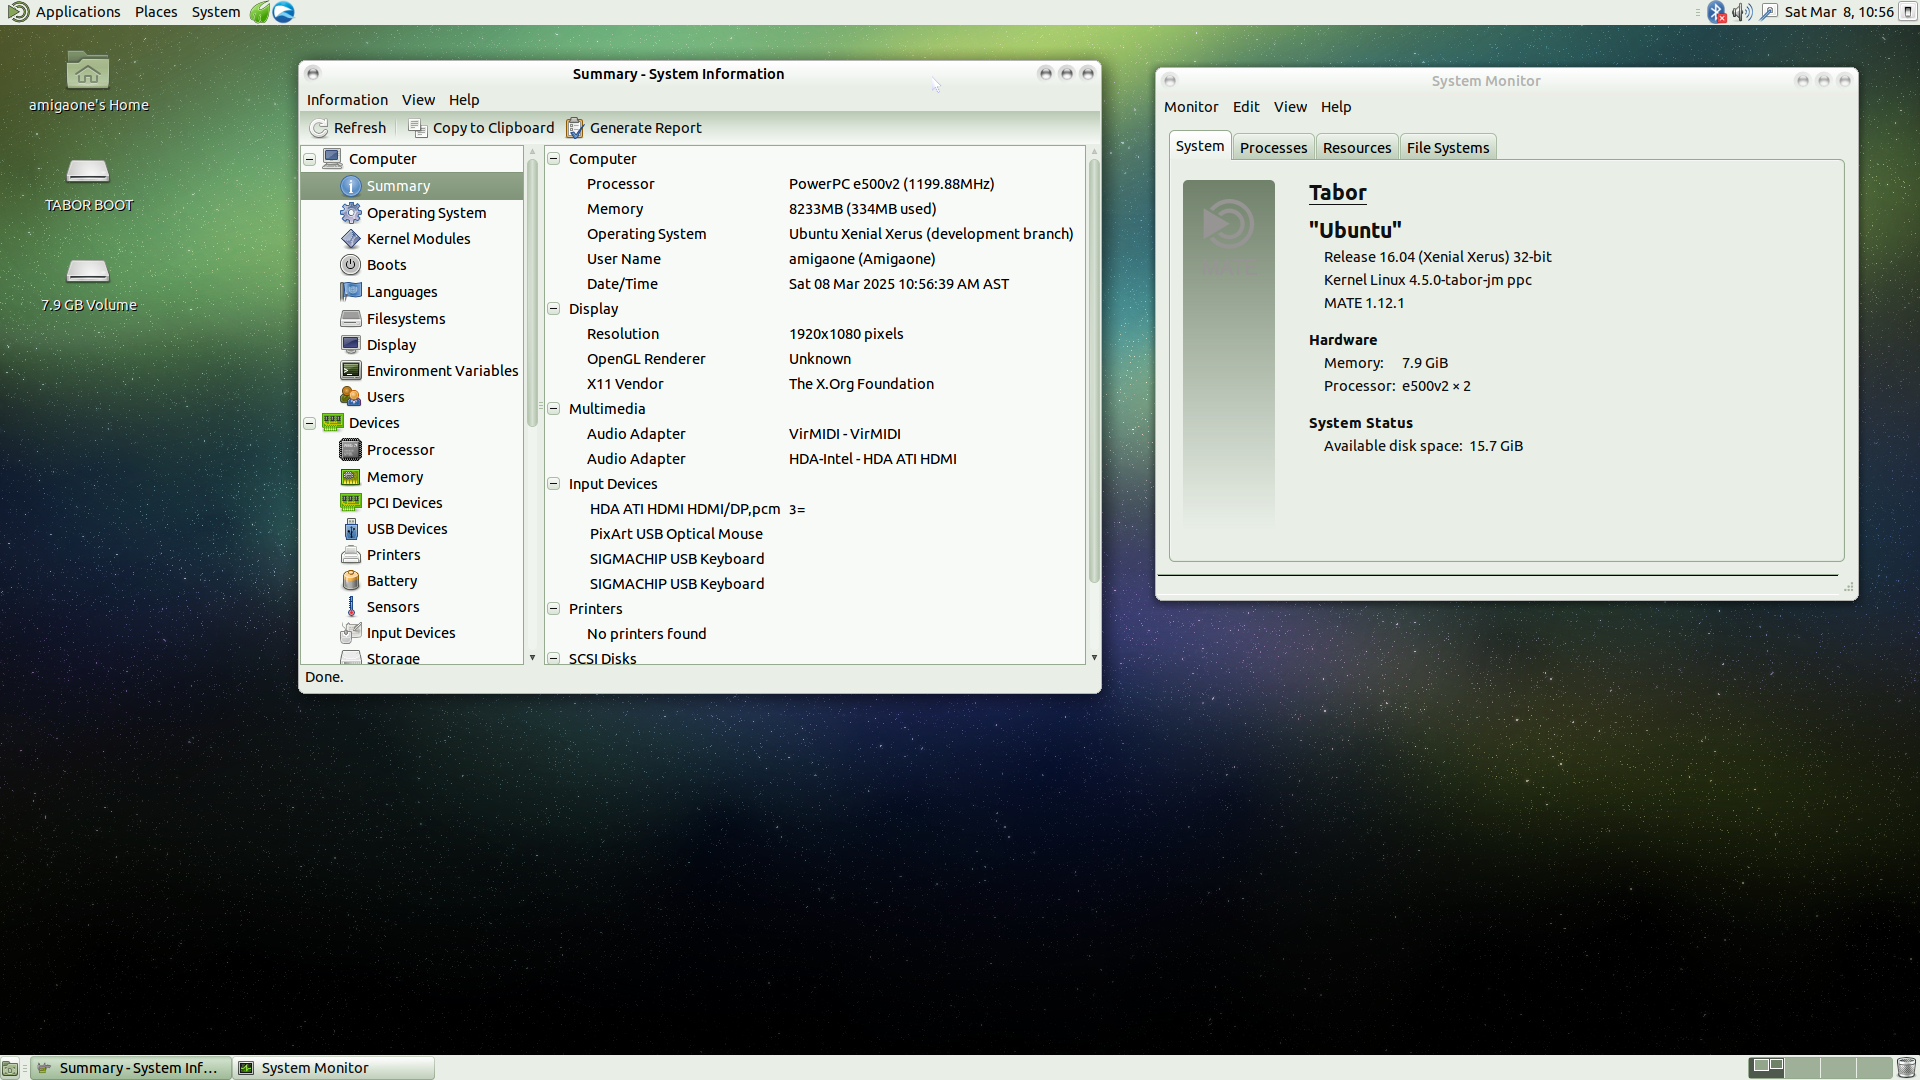Select PCI Devices entry
Image resolution: width=1920 pixels, height=1080 pixels.
404,503
